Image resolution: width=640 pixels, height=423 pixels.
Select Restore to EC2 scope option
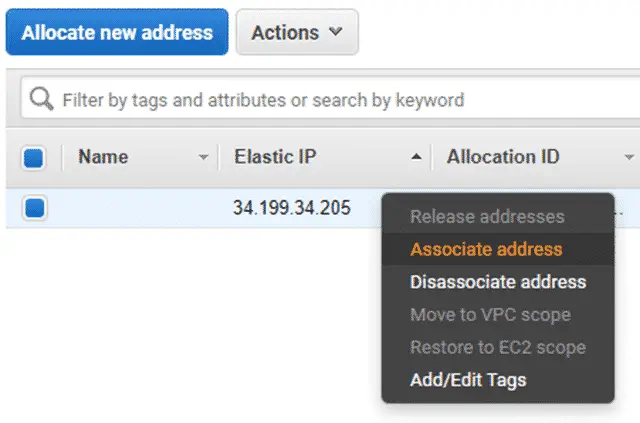pyautogui.click(x=498, y=347)
